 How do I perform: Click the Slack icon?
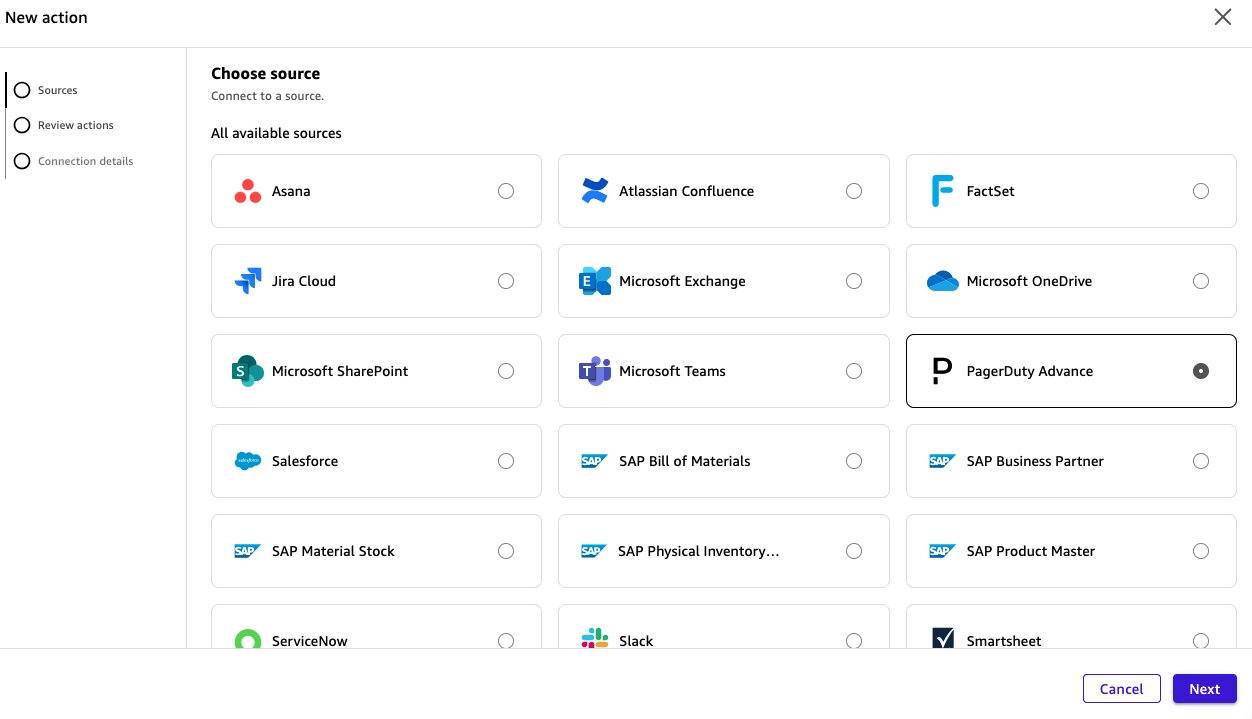coord(594,641)
